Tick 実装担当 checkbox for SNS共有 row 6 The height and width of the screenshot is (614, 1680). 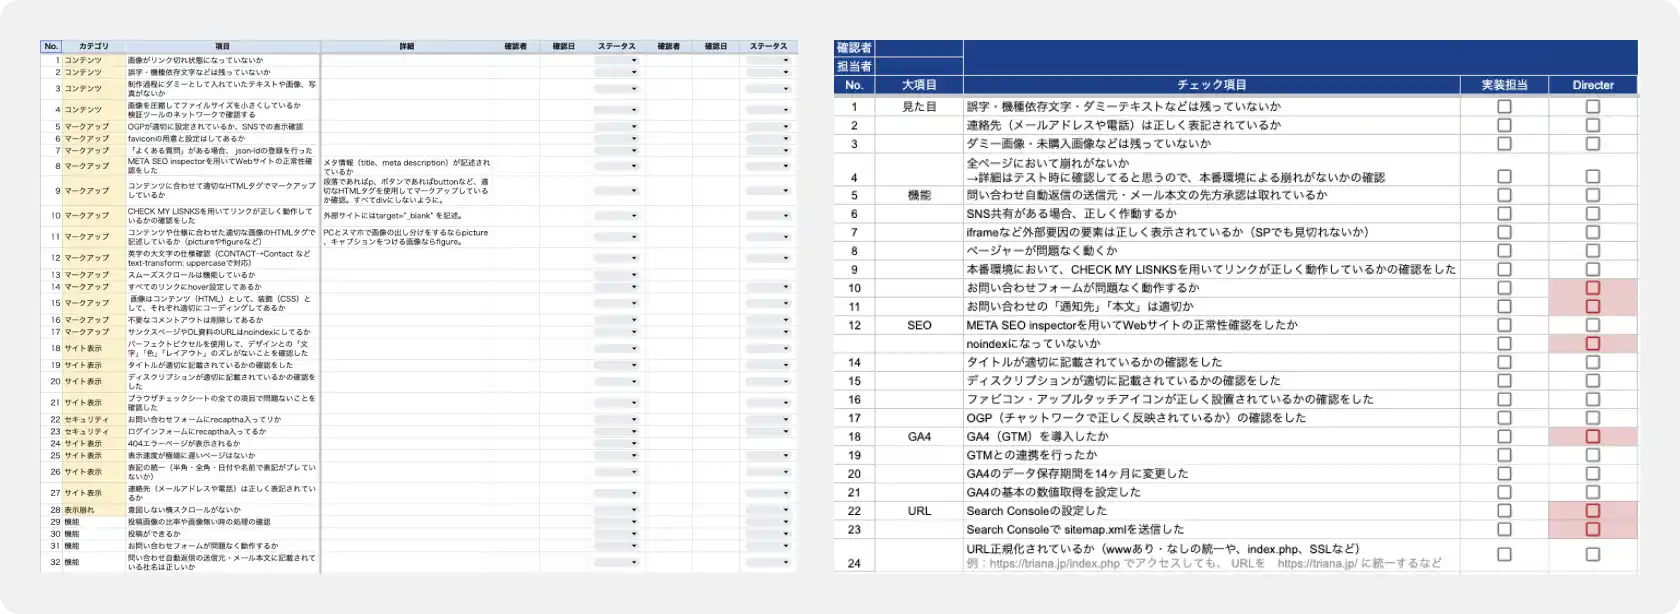tap(1503, 213)
